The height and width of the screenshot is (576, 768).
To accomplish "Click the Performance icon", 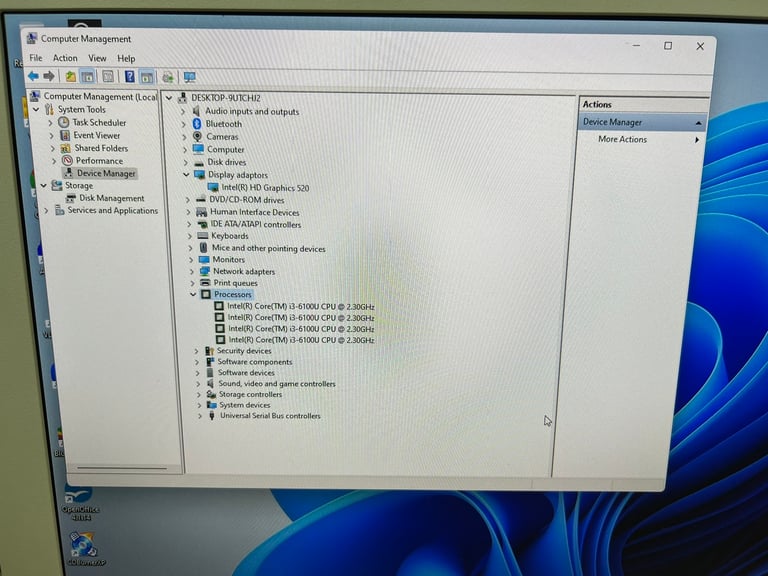I will click(67, 161).
